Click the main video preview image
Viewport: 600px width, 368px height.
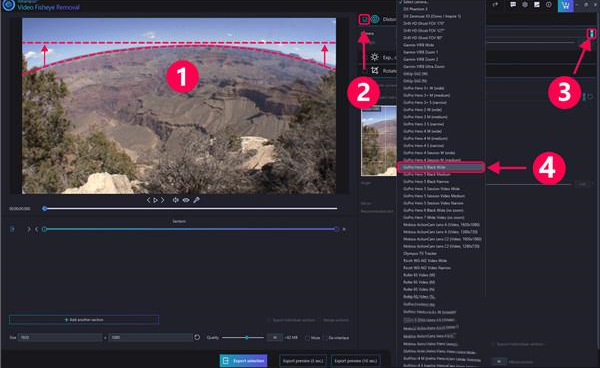point(179,106)
